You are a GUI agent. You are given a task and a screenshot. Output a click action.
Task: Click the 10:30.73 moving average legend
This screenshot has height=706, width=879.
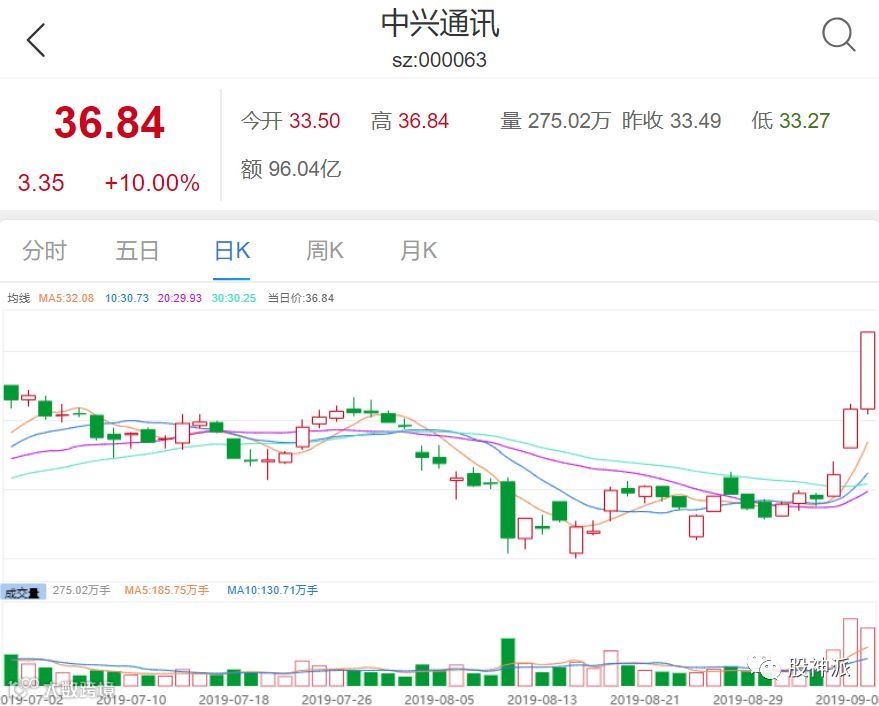(x=127, y=298)
